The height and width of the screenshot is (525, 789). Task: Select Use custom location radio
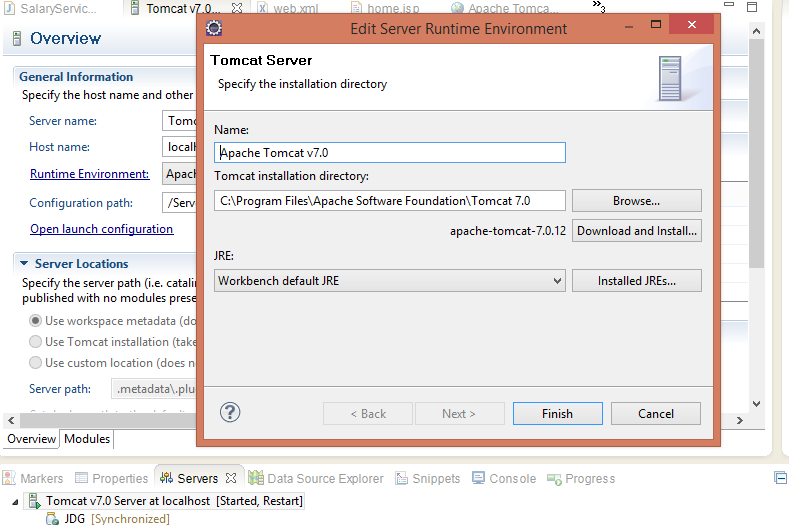pos(35,363)
